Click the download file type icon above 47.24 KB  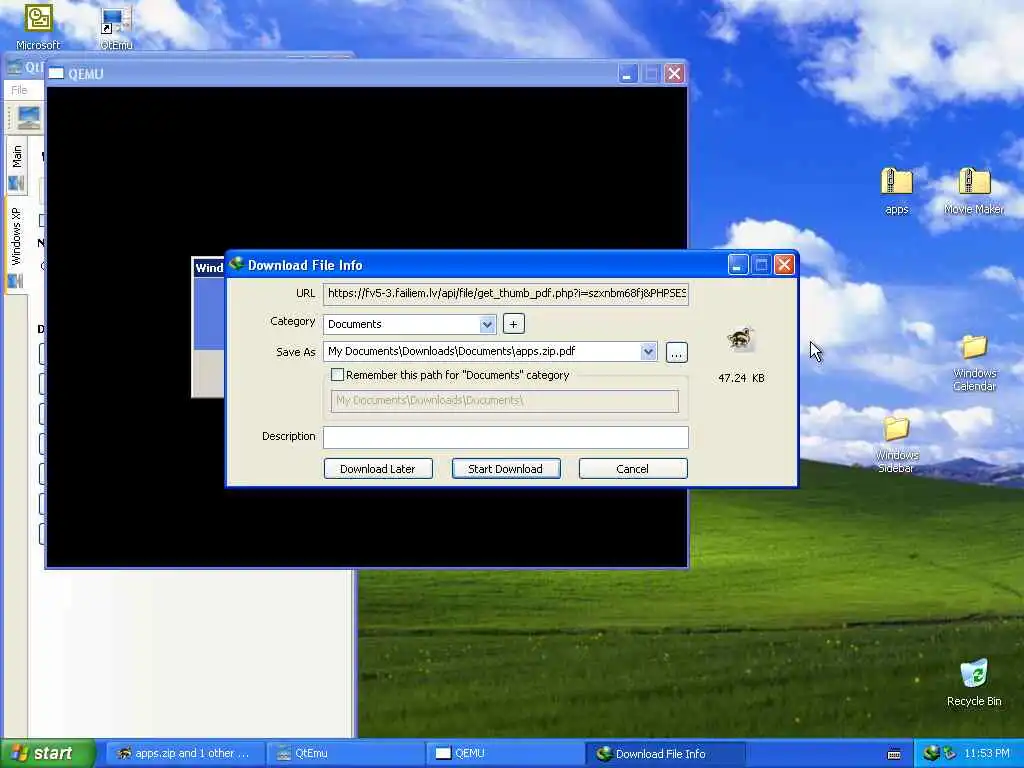click(741, 340)
